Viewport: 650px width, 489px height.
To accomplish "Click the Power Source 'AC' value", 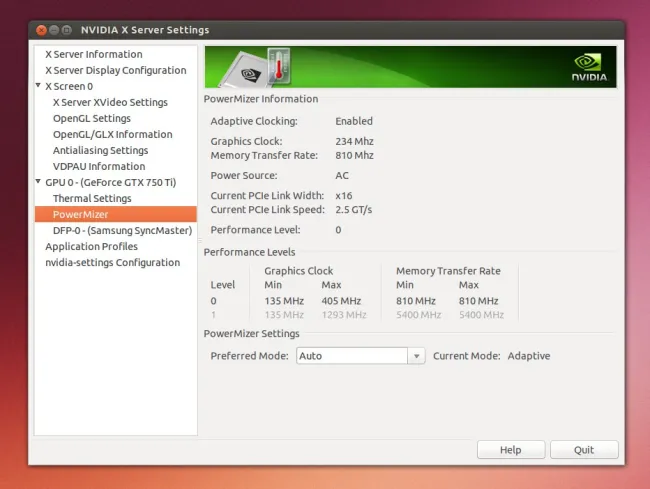I will point(342,176).
